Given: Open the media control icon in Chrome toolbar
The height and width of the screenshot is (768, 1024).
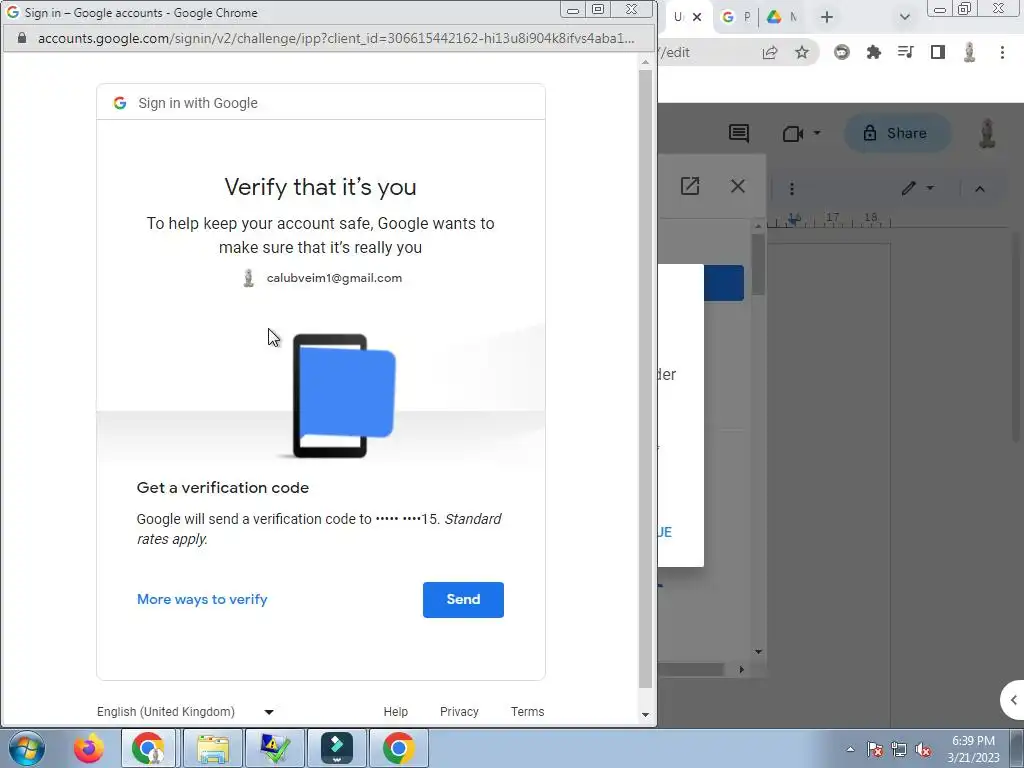Looking at the screenshot, I should point(905,52).
